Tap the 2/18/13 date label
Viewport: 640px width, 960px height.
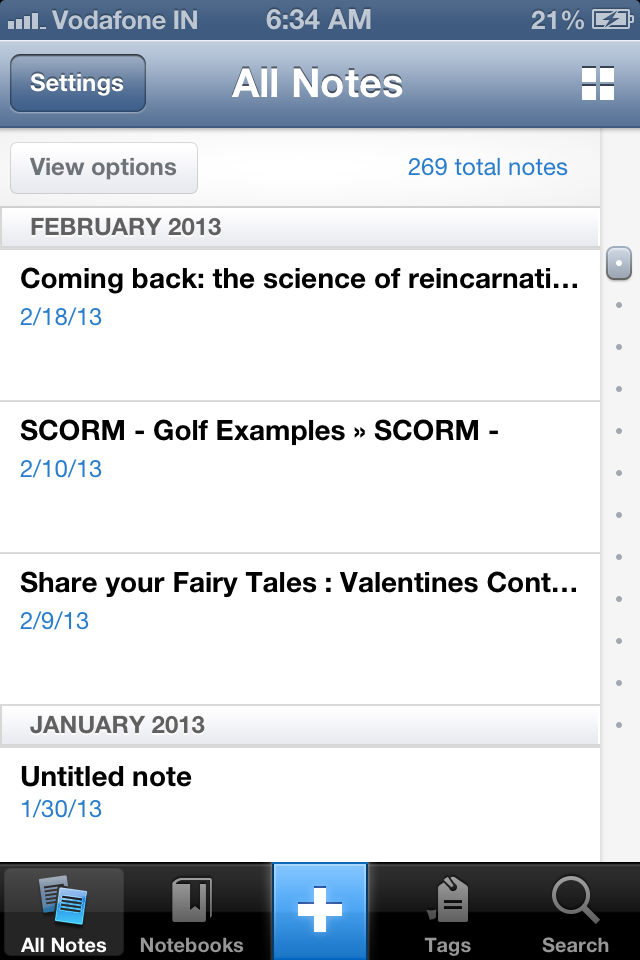click(x=61, y=317)
